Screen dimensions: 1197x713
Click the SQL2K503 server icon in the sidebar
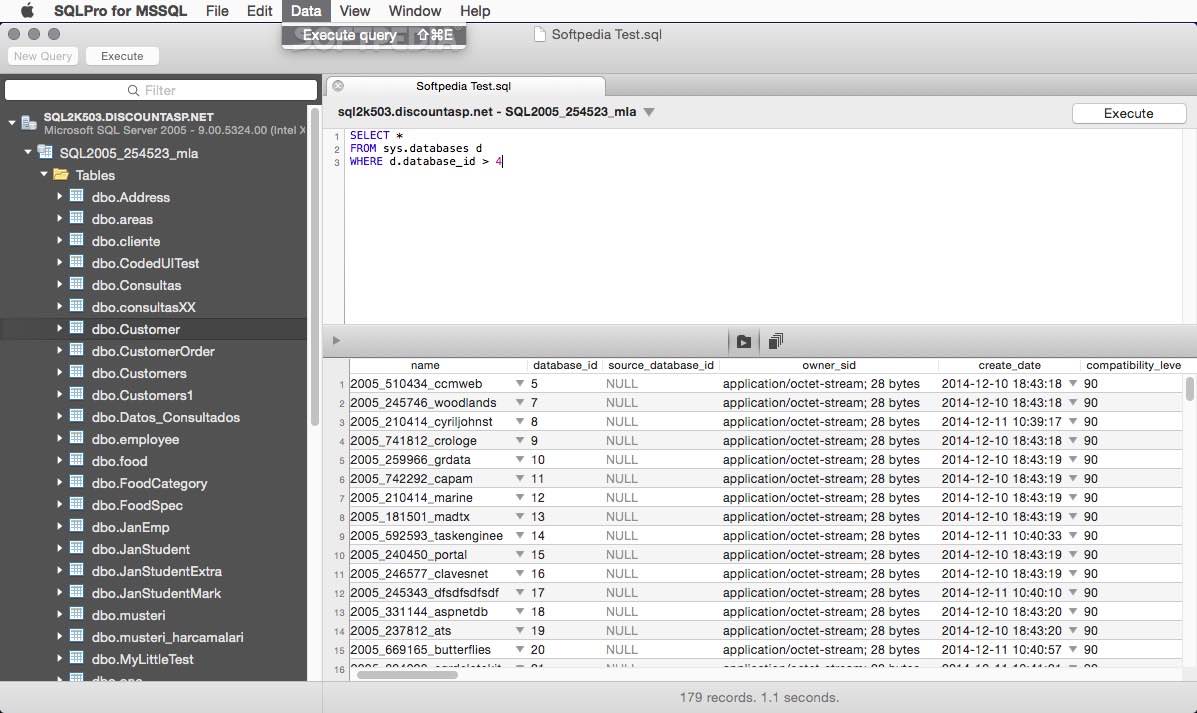(29, 123)
